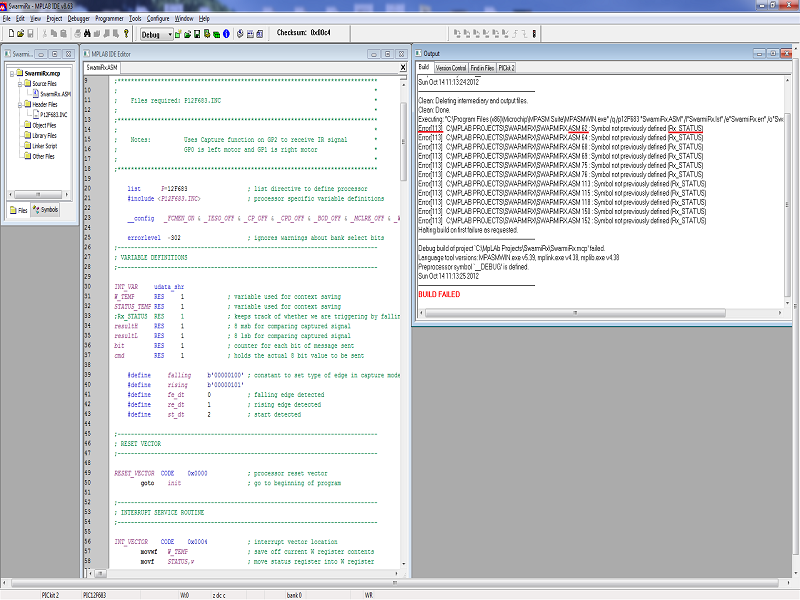Switch to the Build output tab
The height and width of the screenshot is (600, 800).
[423, 67]
